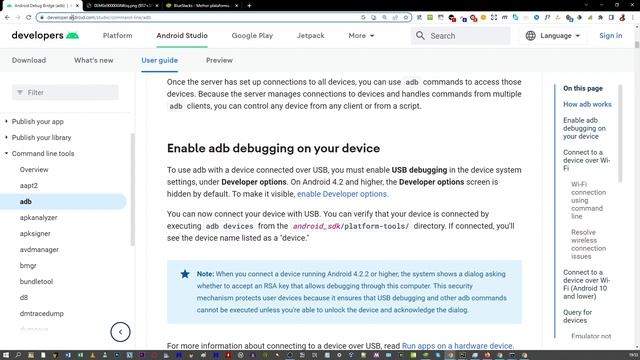Switch to What's new tab
640x360 pixels.
93,60
